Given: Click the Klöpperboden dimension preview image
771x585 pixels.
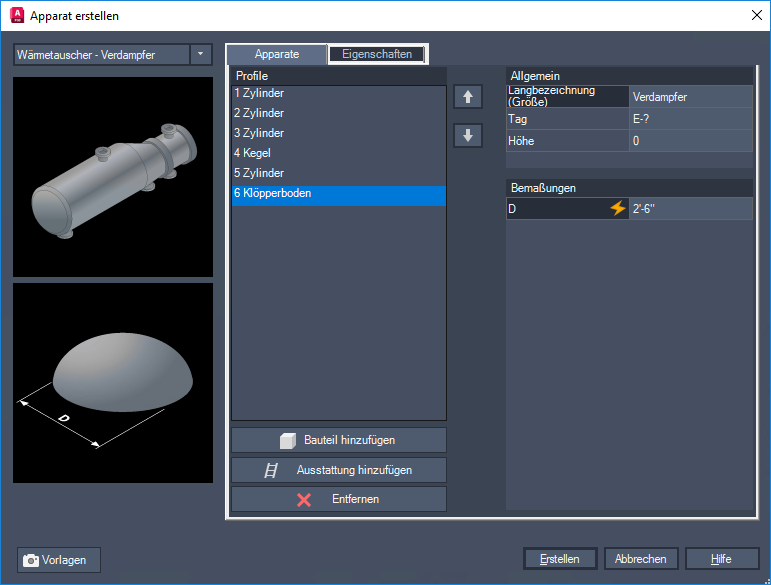Looking at the screenshot, I should click(113, 383).
